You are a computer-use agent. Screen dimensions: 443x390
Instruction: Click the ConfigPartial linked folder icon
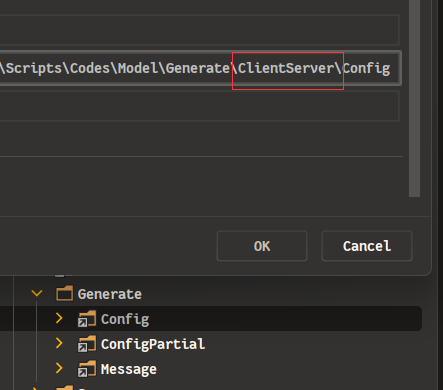coord(87,344)
